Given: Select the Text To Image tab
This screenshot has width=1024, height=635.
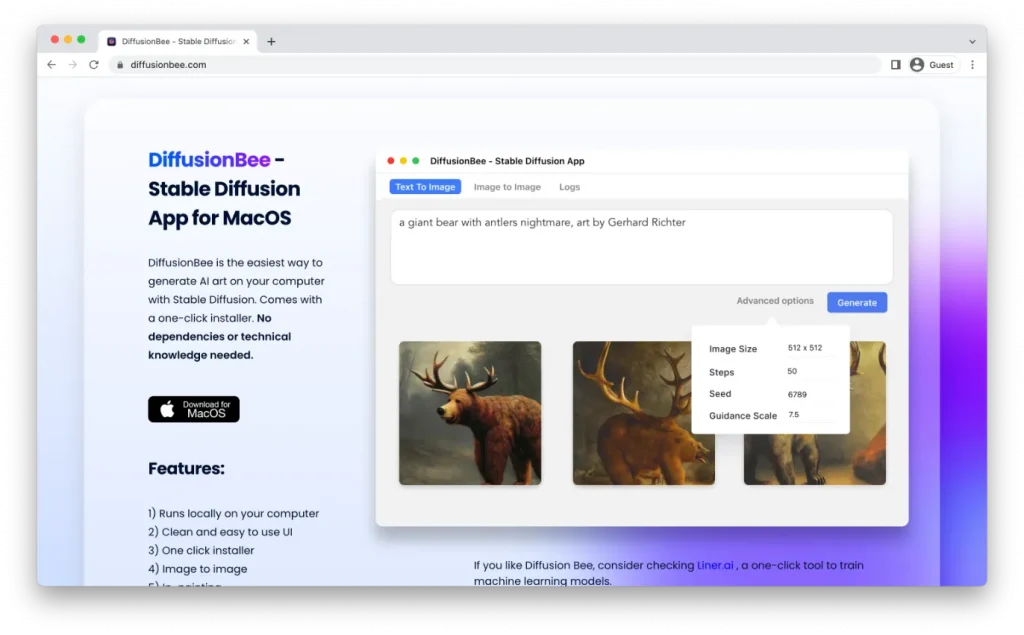Looking at the screenshot, I should (x=425, y=187).
